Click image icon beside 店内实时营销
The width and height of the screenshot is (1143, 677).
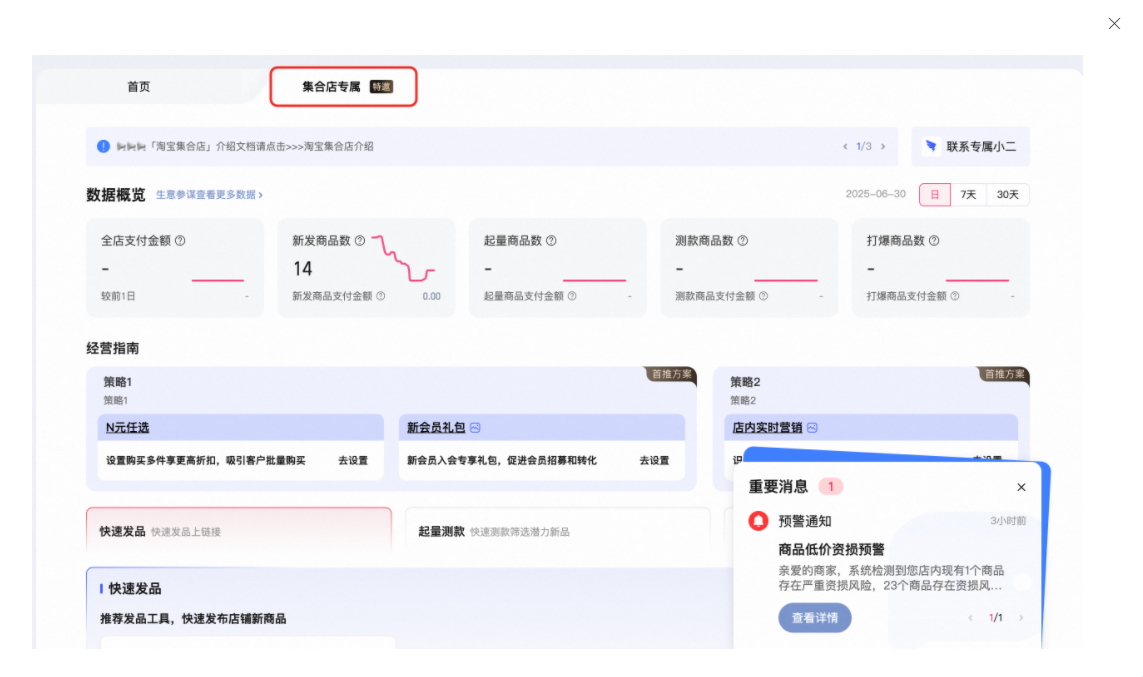812,428
